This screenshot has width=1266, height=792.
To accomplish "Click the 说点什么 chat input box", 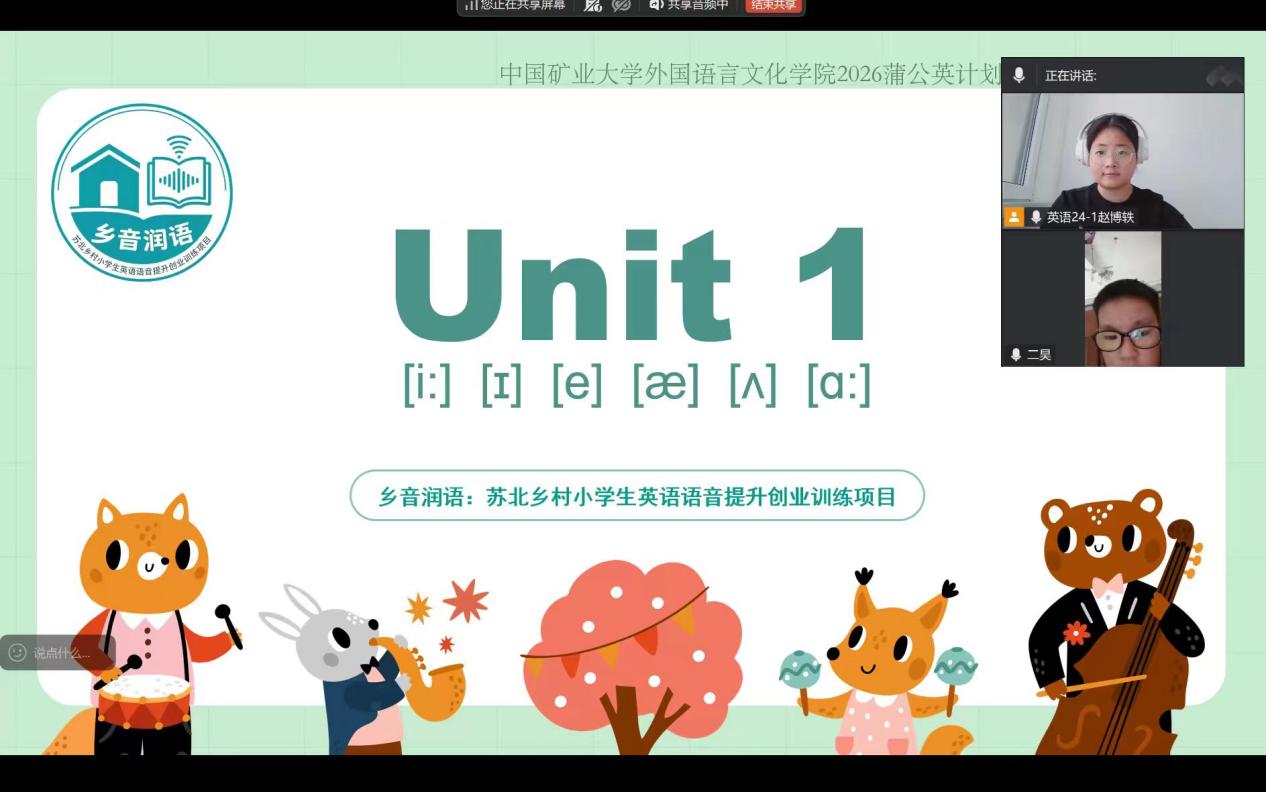I will click(x=58, y=653).
